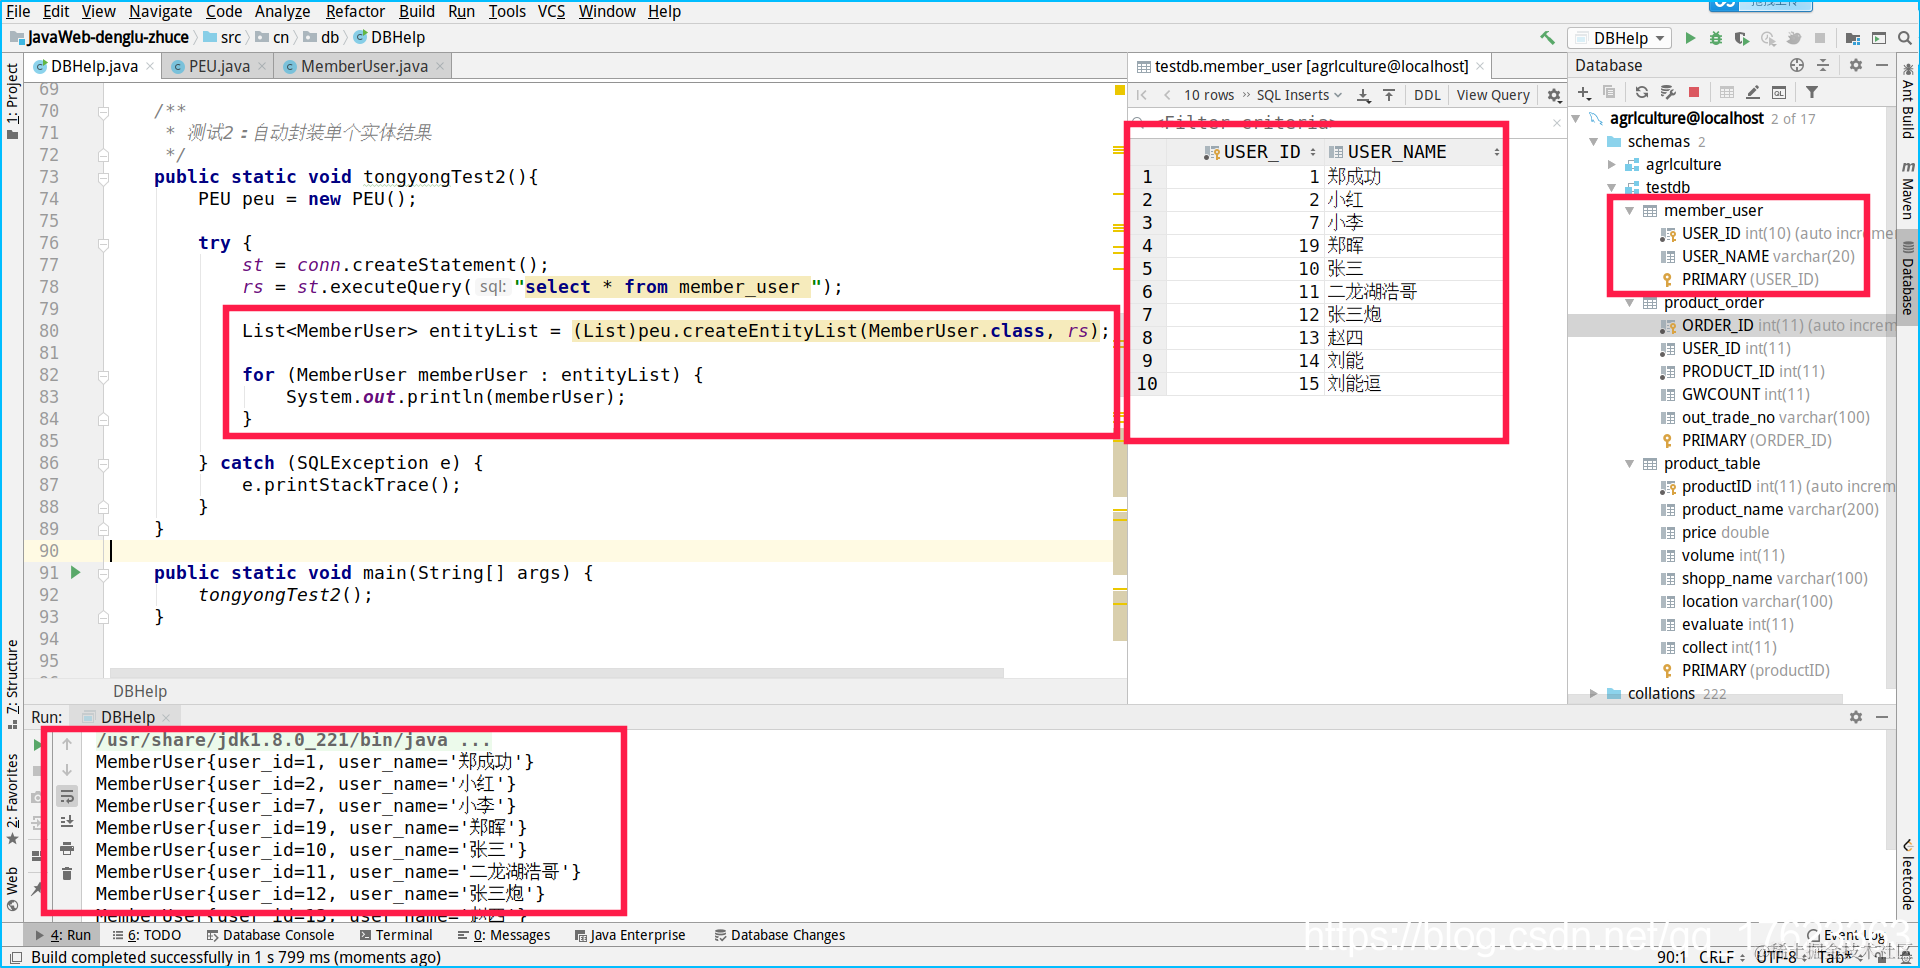
Task: Open the DBHelp run configuration dropdown
Action: (x=1621, y=38)
